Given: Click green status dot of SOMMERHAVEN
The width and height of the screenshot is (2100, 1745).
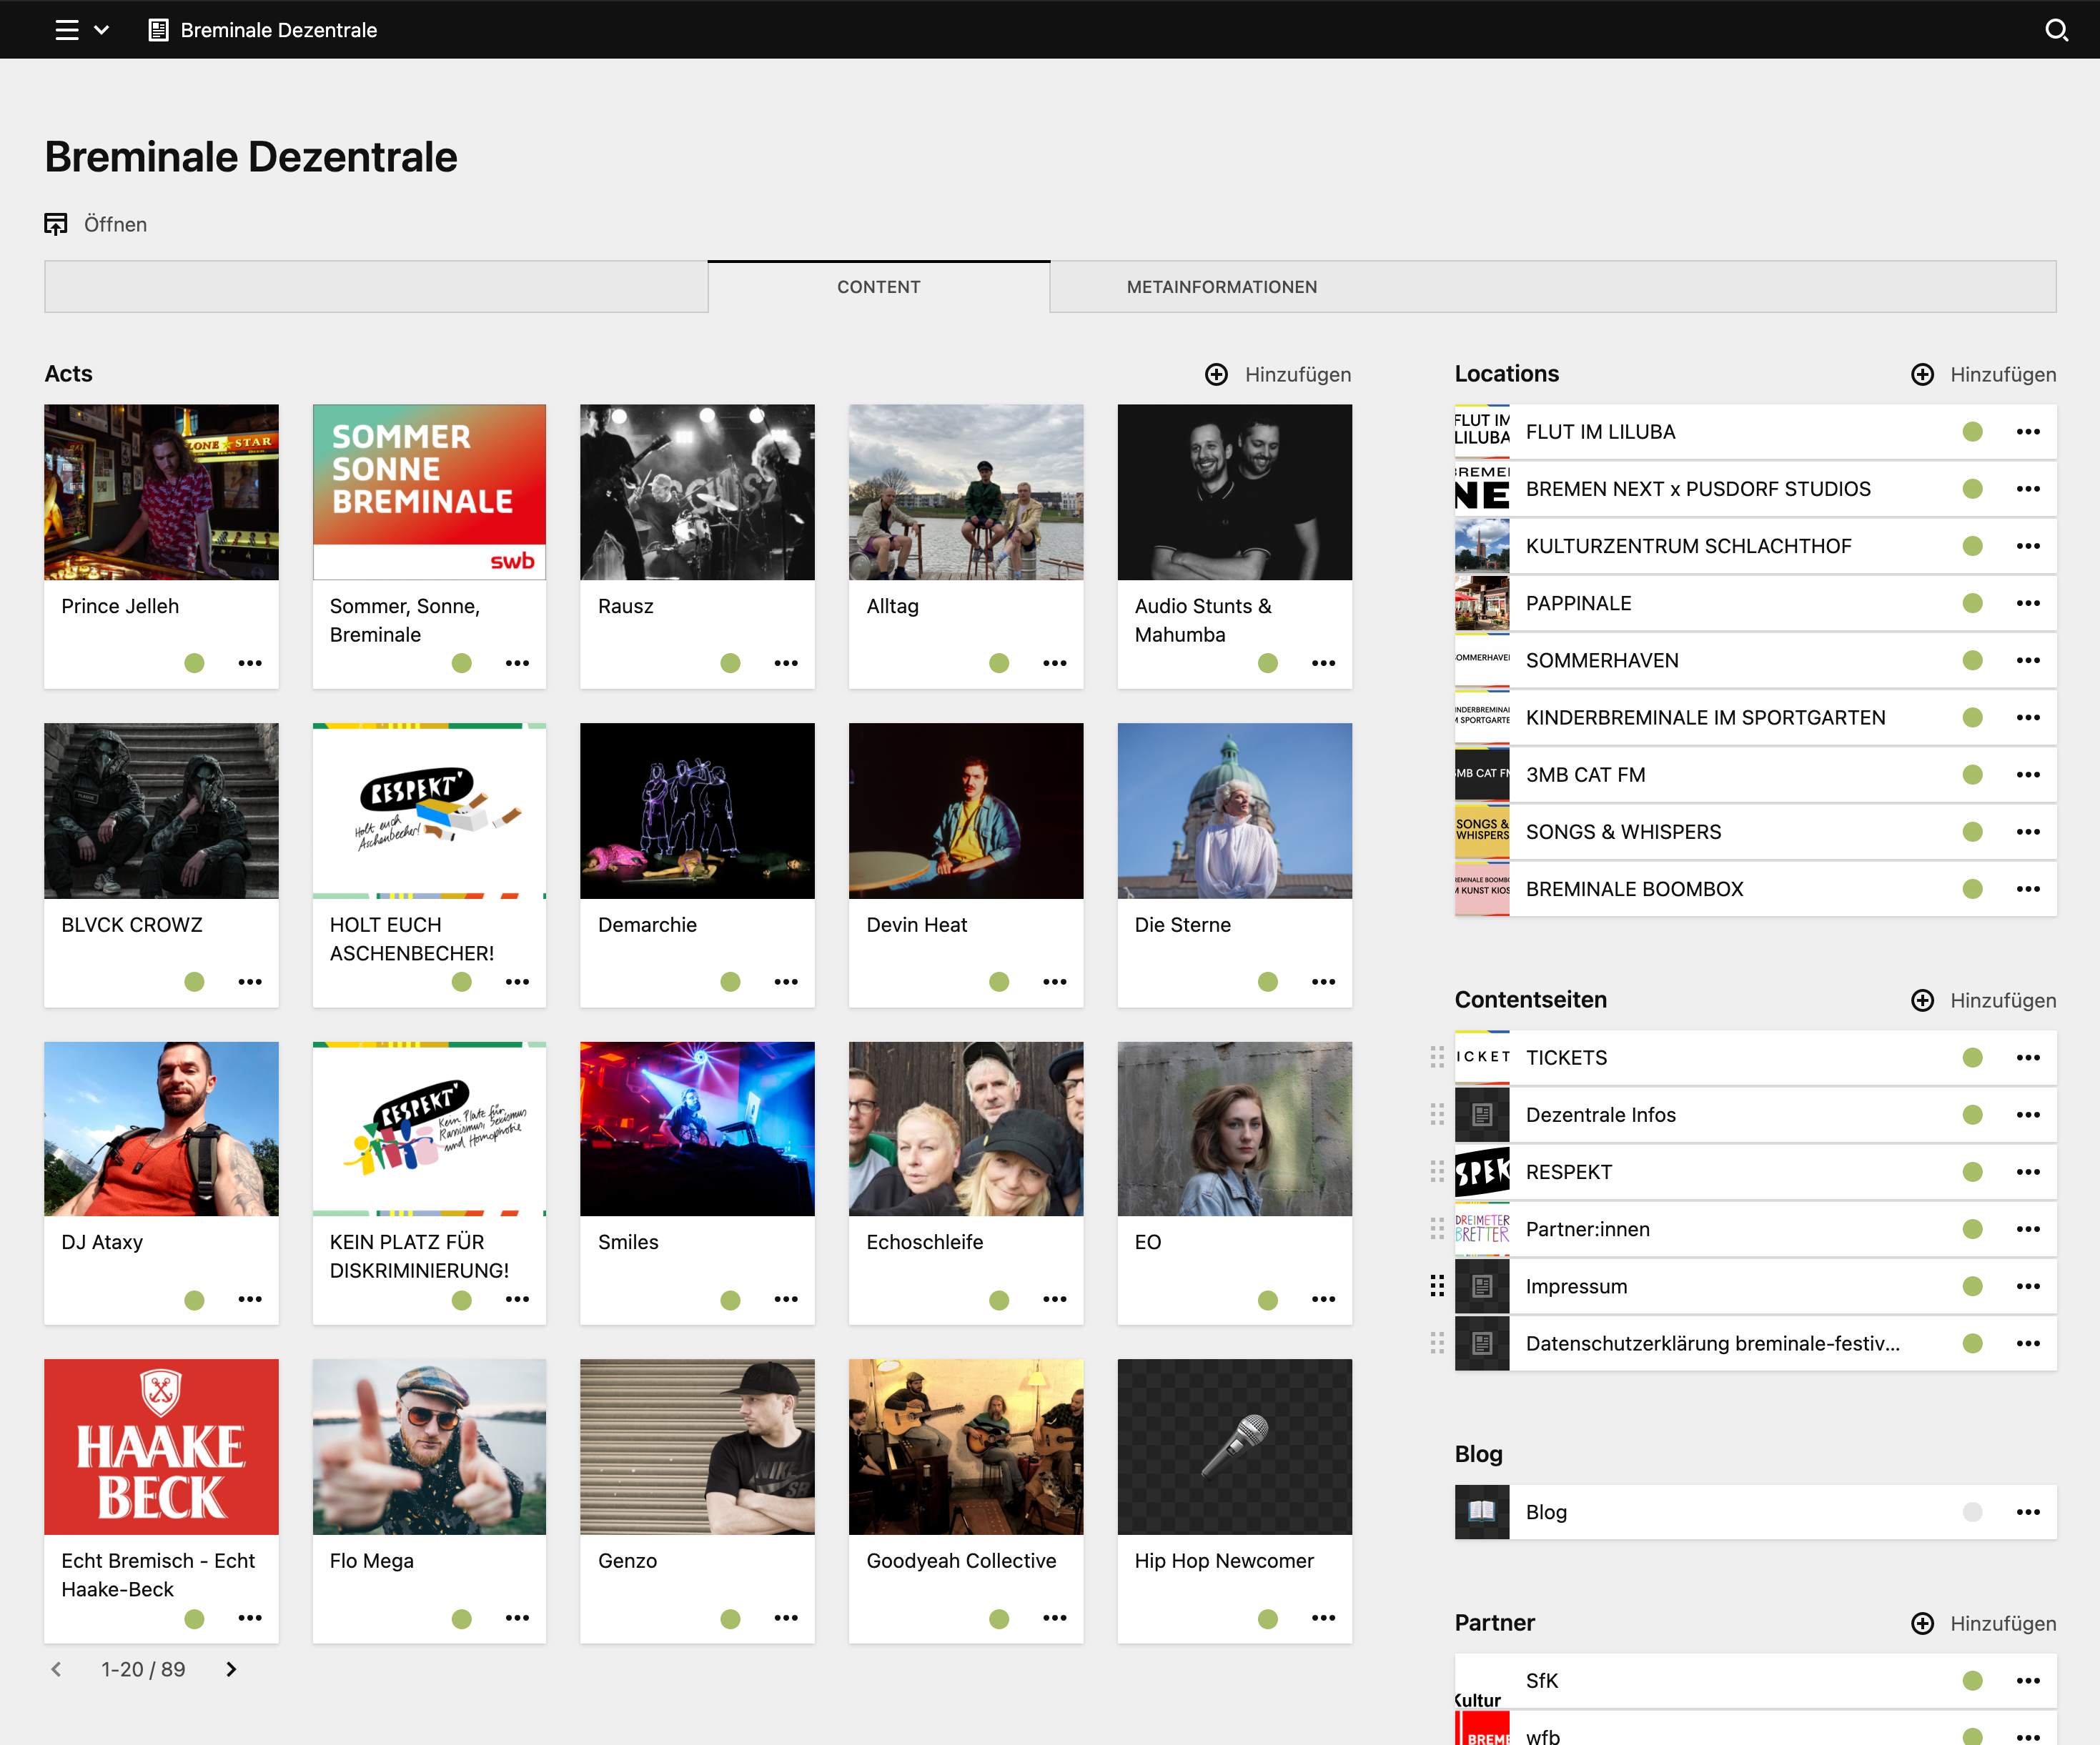Looking at the screenshot, I should (x=1972, y=660).
